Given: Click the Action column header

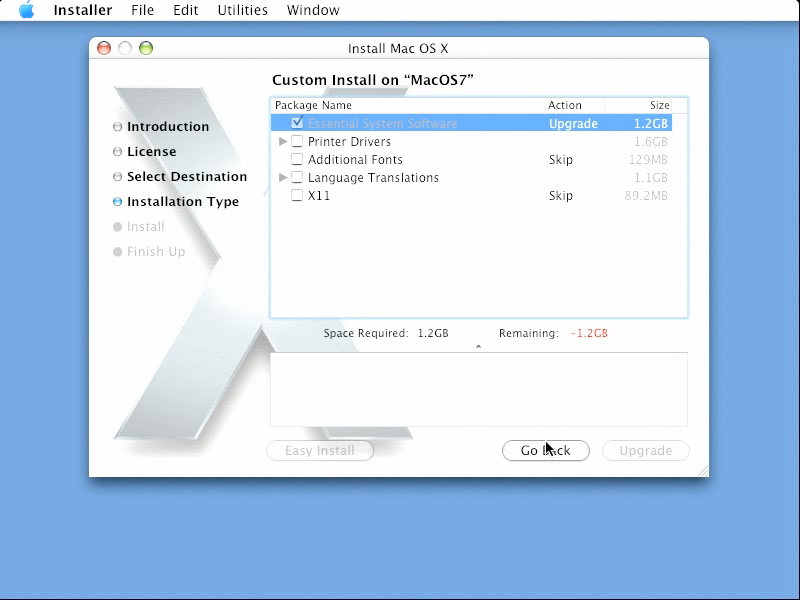Looking at the screenshot, I should pyautogui.click(x=574, y=105).
